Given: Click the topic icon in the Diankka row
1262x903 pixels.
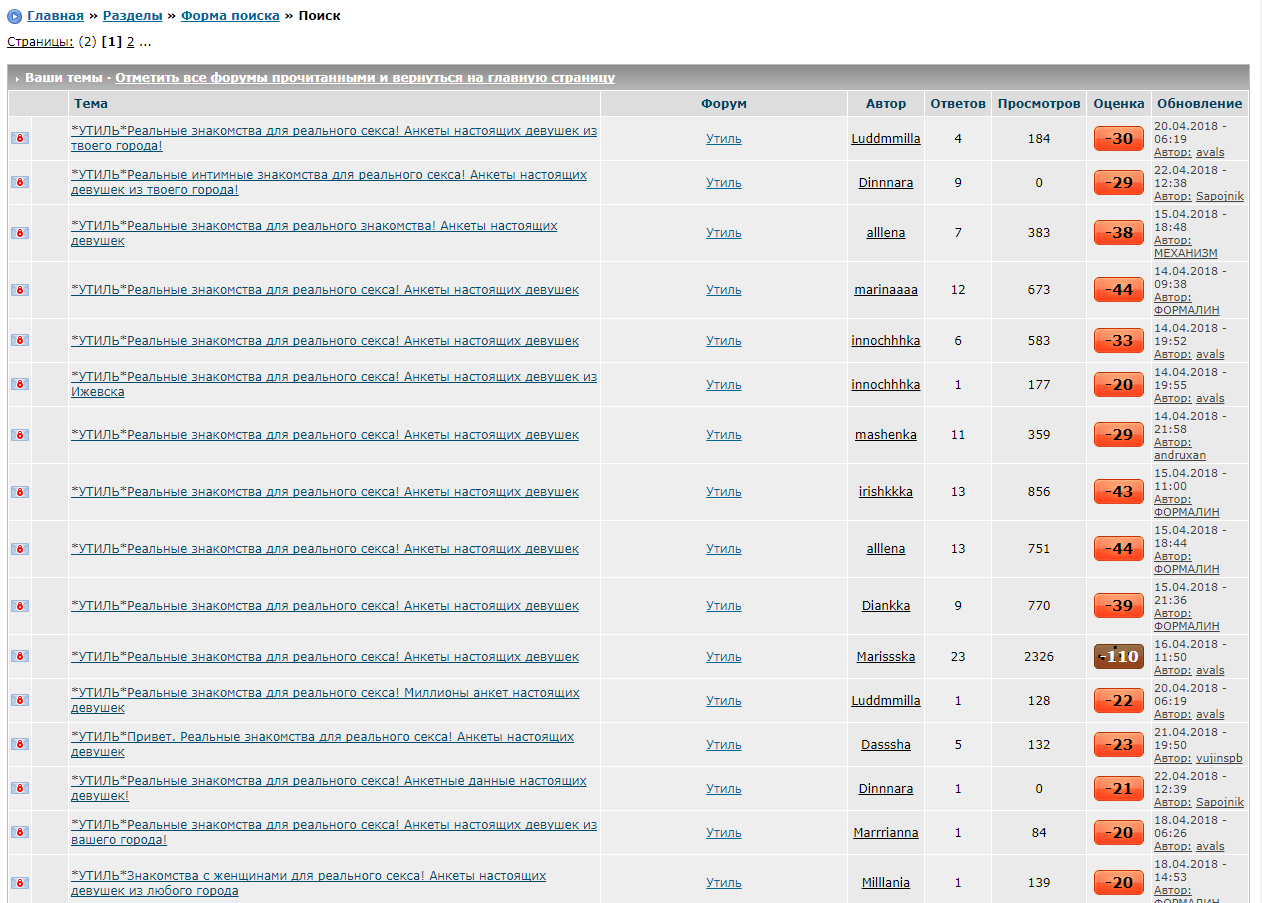Looking at the screenshot, I should tap(20, 605).
